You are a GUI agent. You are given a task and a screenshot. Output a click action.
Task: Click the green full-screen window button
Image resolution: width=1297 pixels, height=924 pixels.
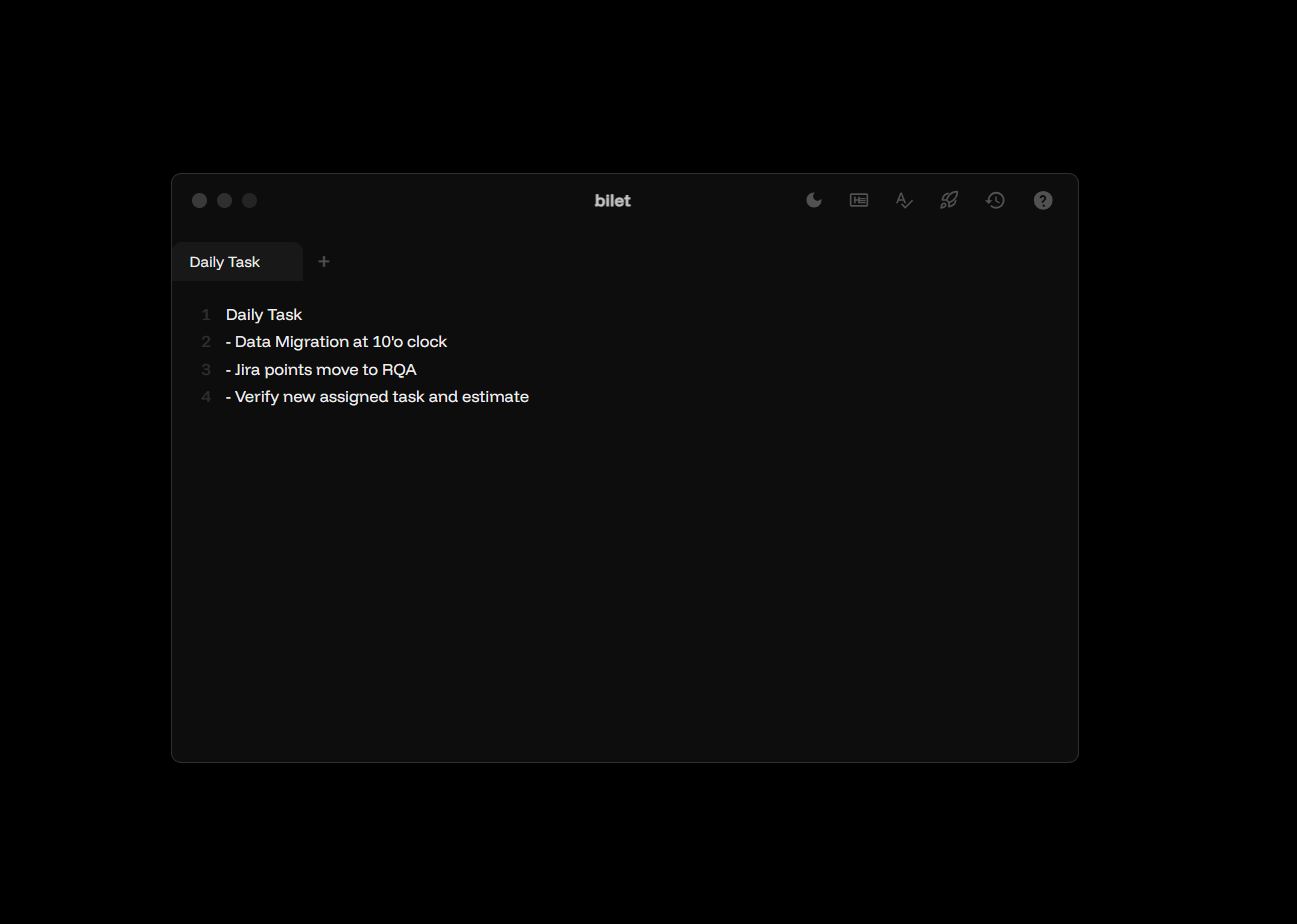(x=249, y=200)
